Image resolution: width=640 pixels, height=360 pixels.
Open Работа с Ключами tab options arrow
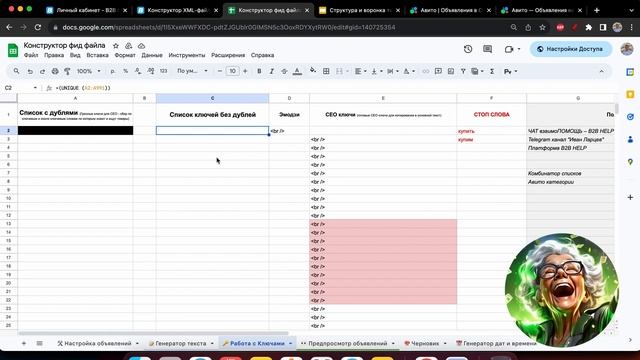coord(291,344)
